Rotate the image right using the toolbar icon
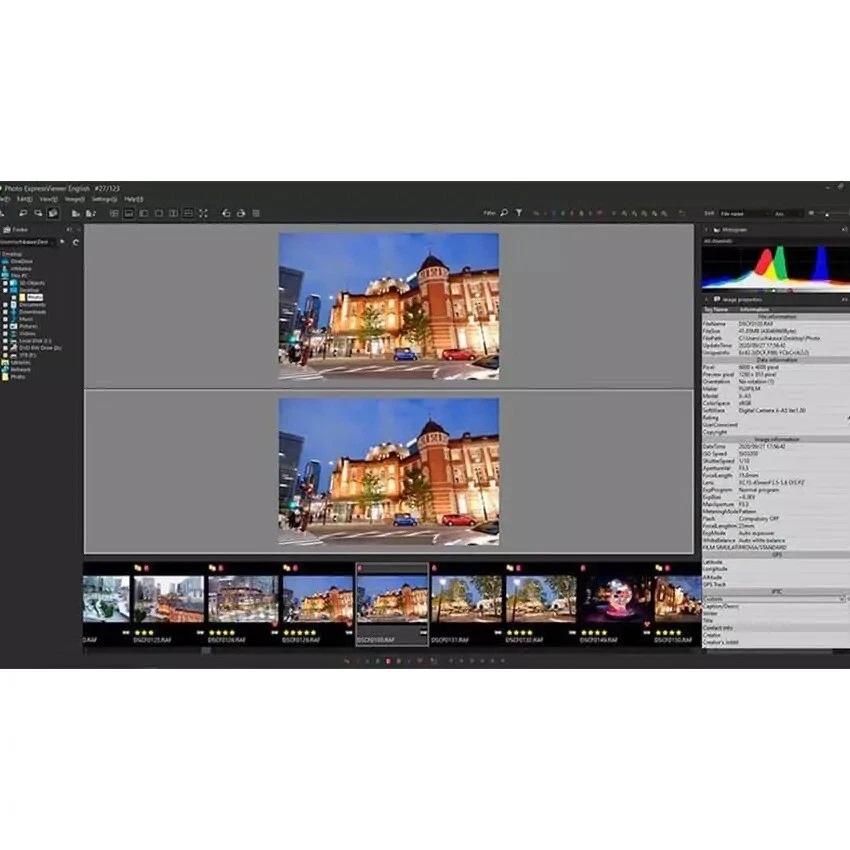This screenshot has height=850, width=850. 241,213
